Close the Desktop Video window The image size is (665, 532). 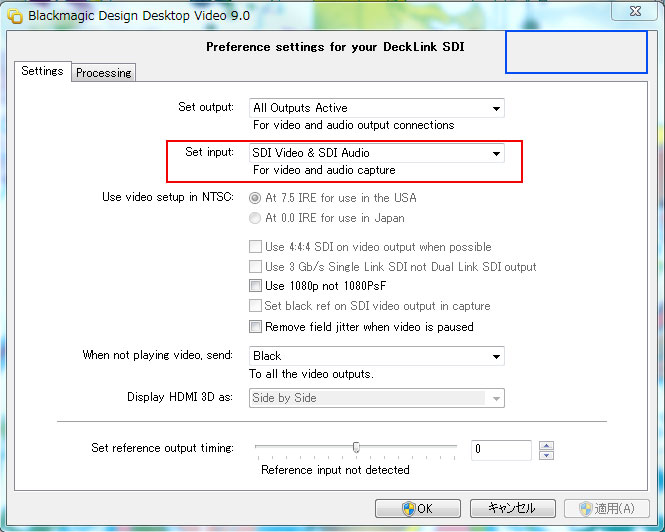[634, 11]
